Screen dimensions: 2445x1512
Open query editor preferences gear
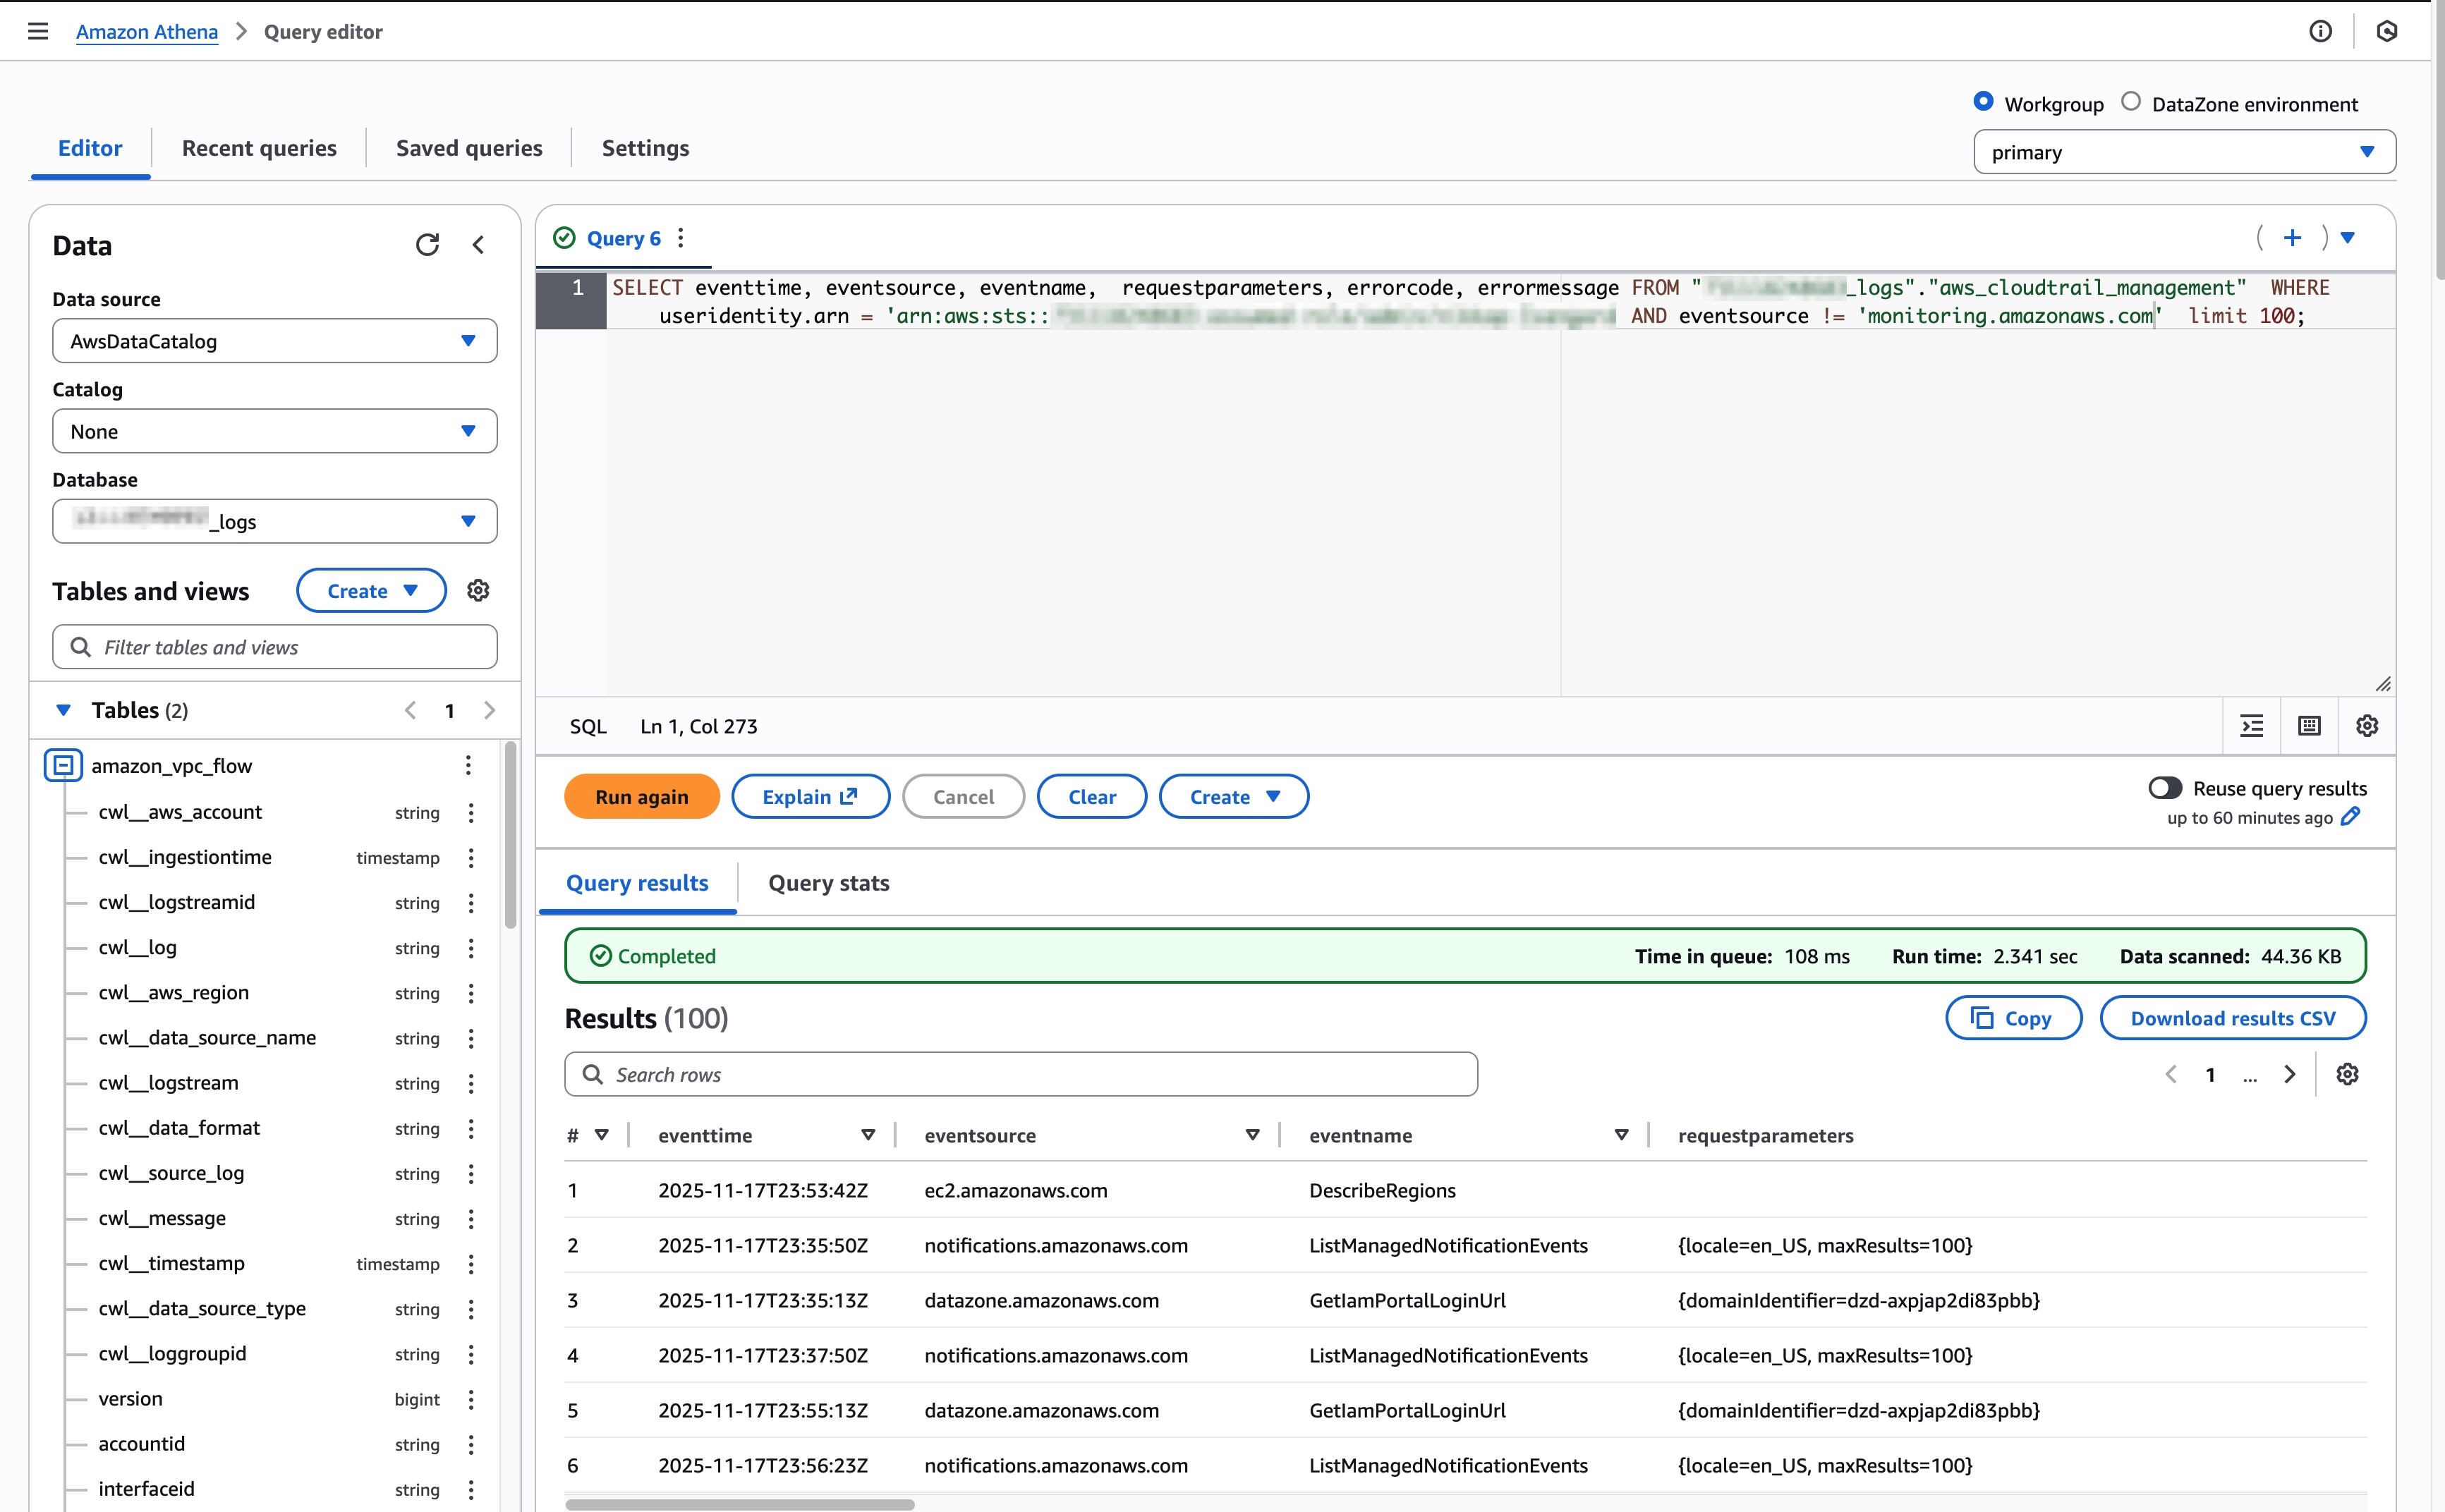click(2366, 726)
